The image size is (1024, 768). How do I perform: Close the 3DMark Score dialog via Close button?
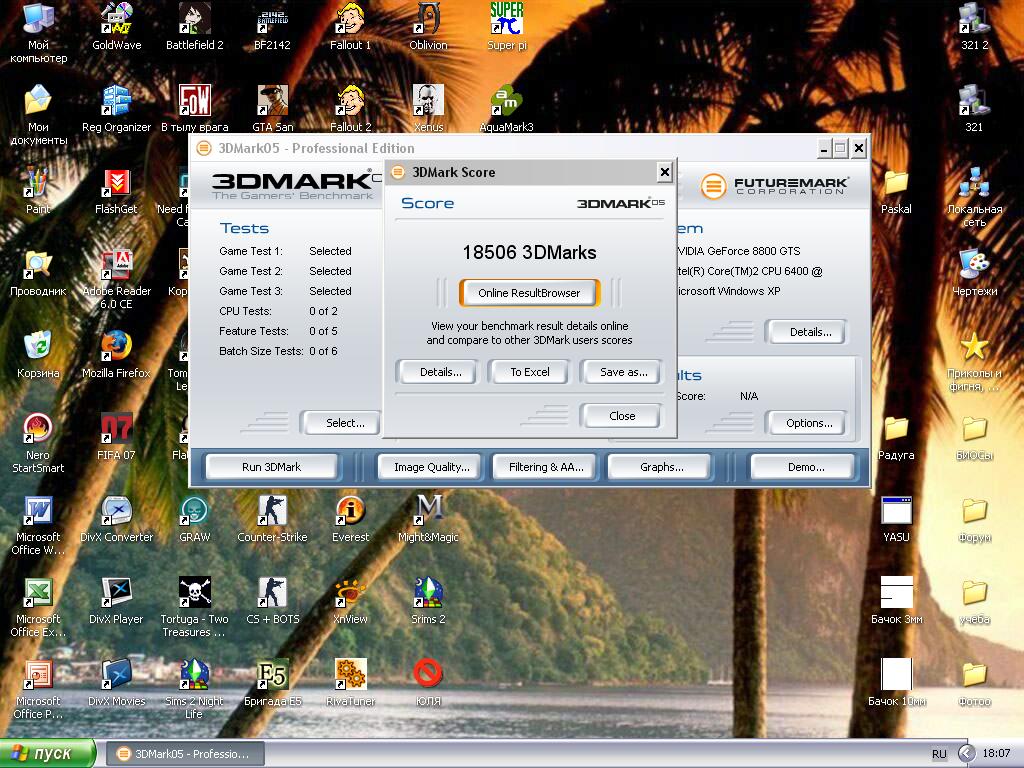(x=622, y=416)
